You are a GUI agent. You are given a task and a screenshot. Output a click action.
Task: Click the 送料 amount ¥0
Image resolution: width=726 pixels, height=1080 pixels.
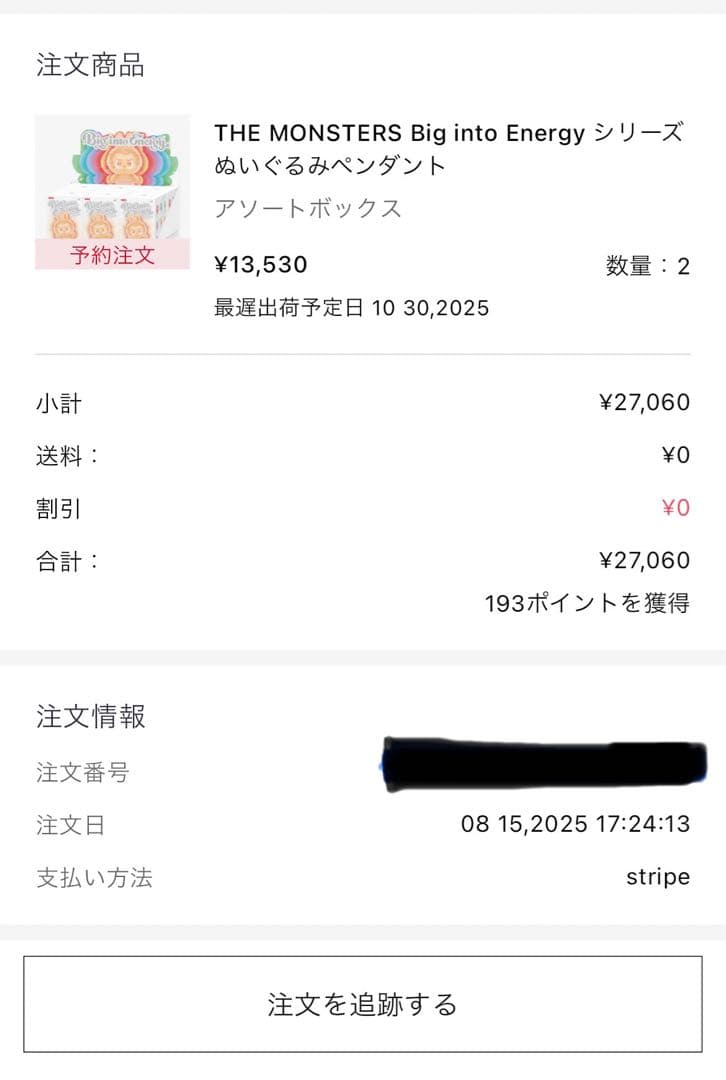pos(676,456)
